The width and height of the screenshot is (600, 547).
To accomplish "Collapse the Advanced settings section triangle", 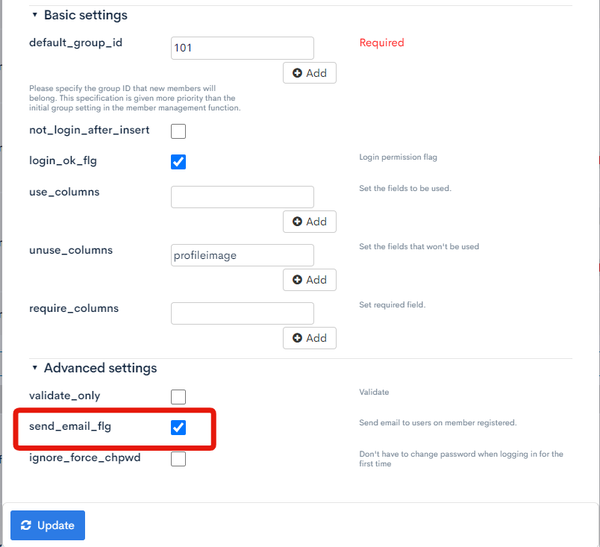I will (35, 368).
